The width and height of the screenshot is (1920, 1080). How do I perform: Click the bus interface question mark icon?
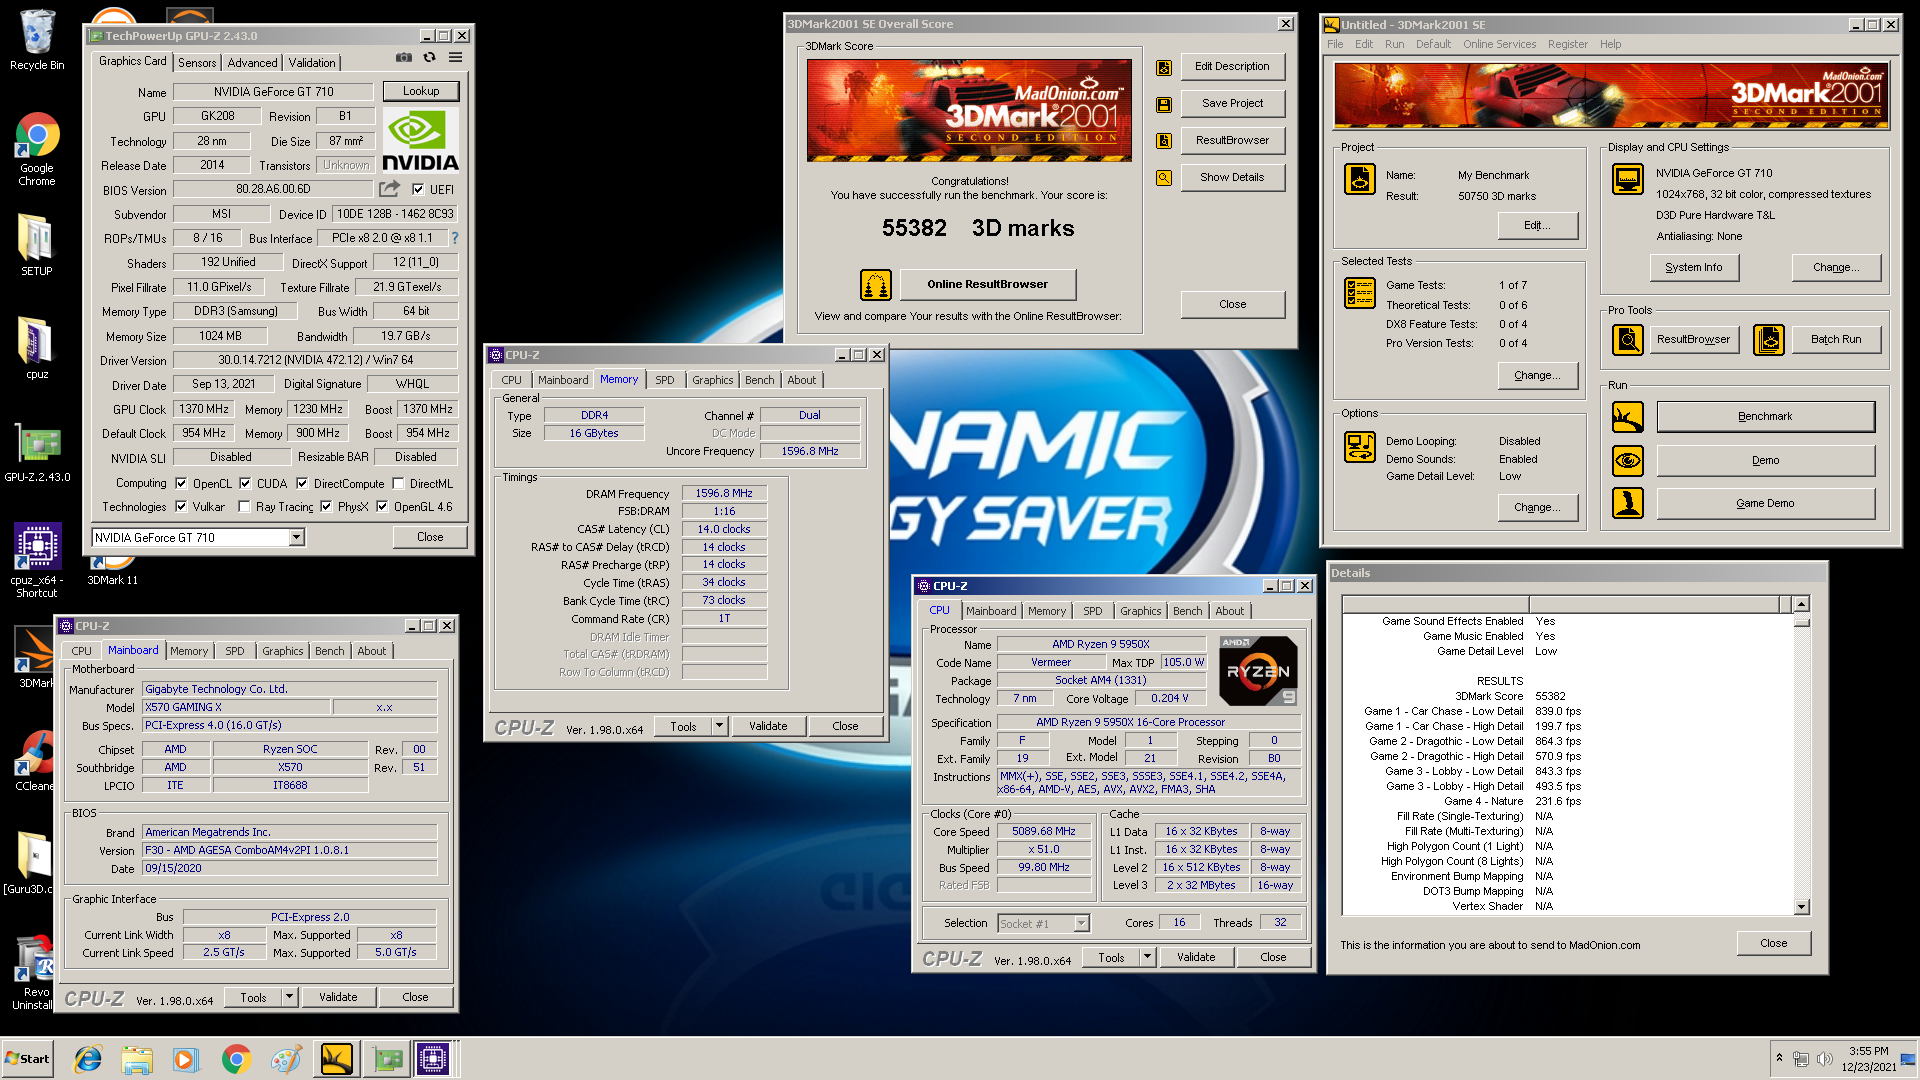[x=455, y=238]
